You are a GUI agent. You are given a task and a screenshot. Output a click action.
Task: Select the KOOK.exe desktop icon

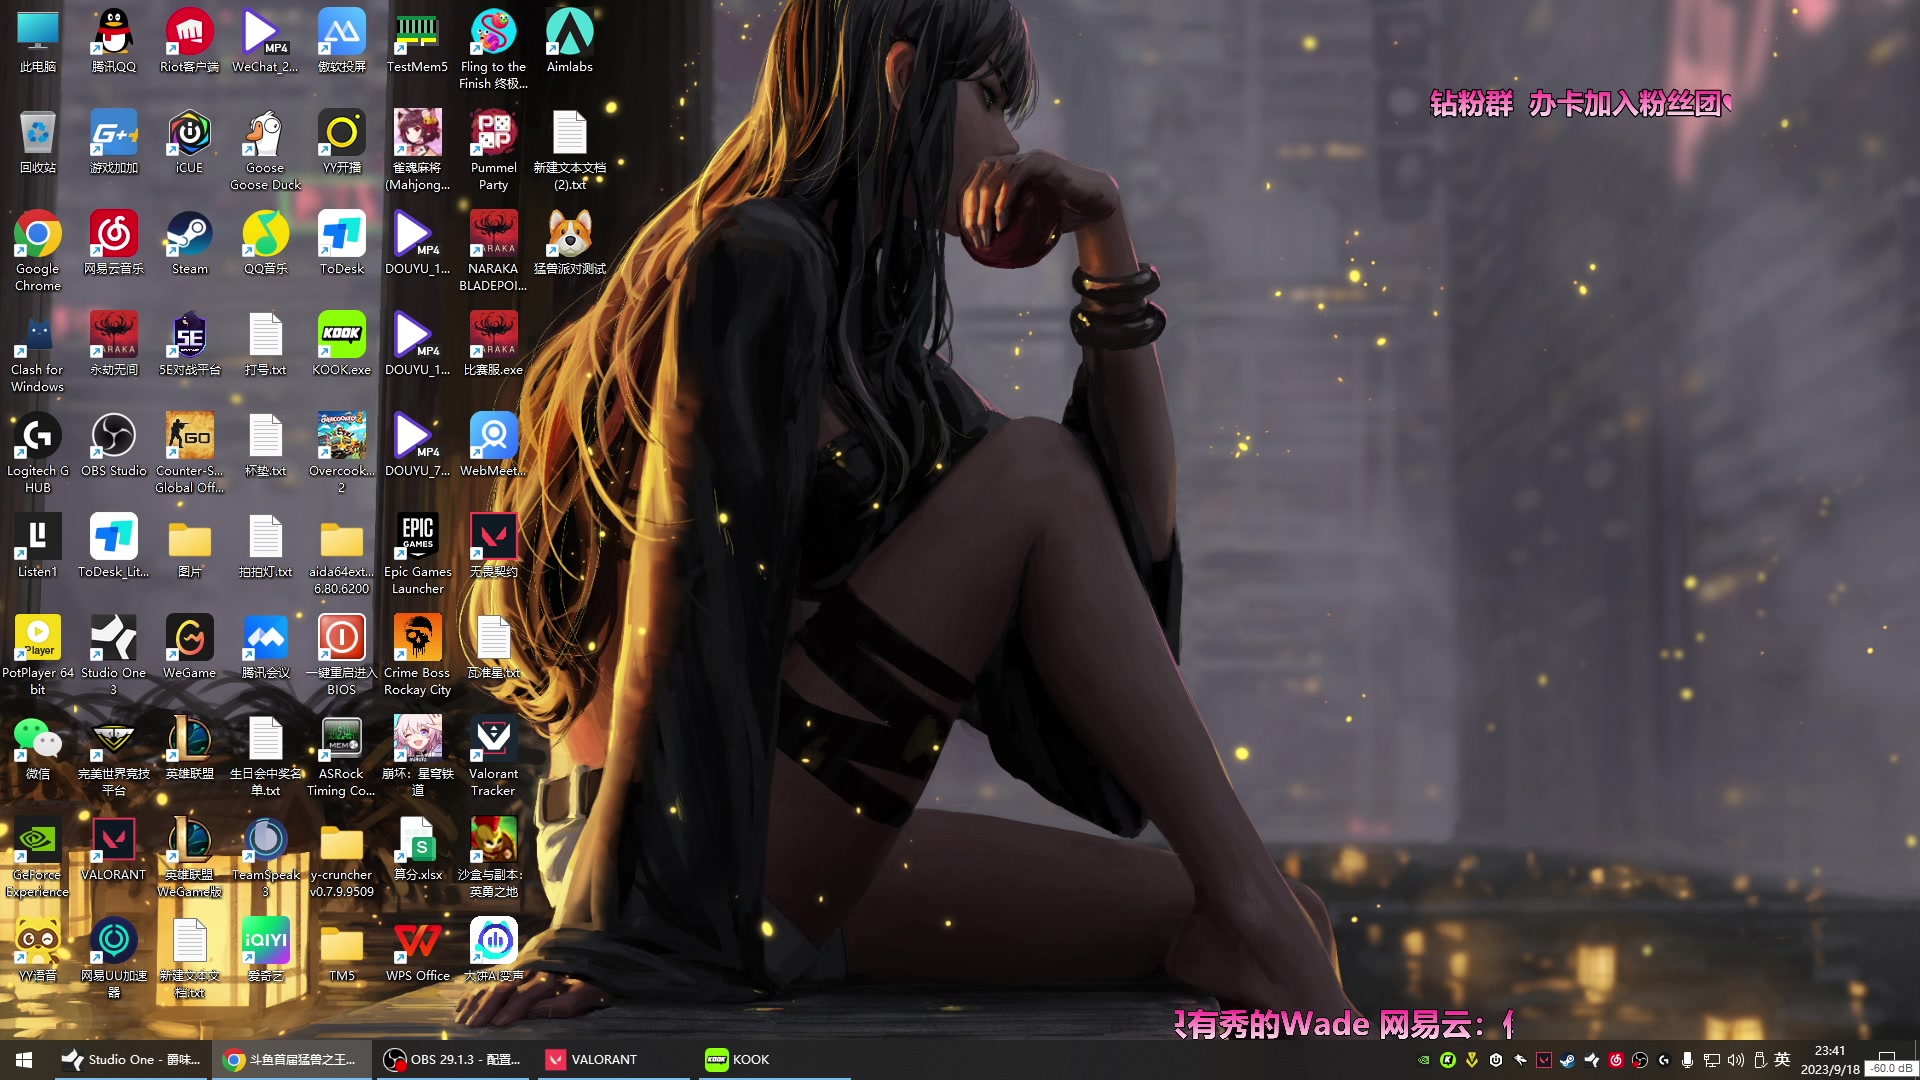pos(342,344)
